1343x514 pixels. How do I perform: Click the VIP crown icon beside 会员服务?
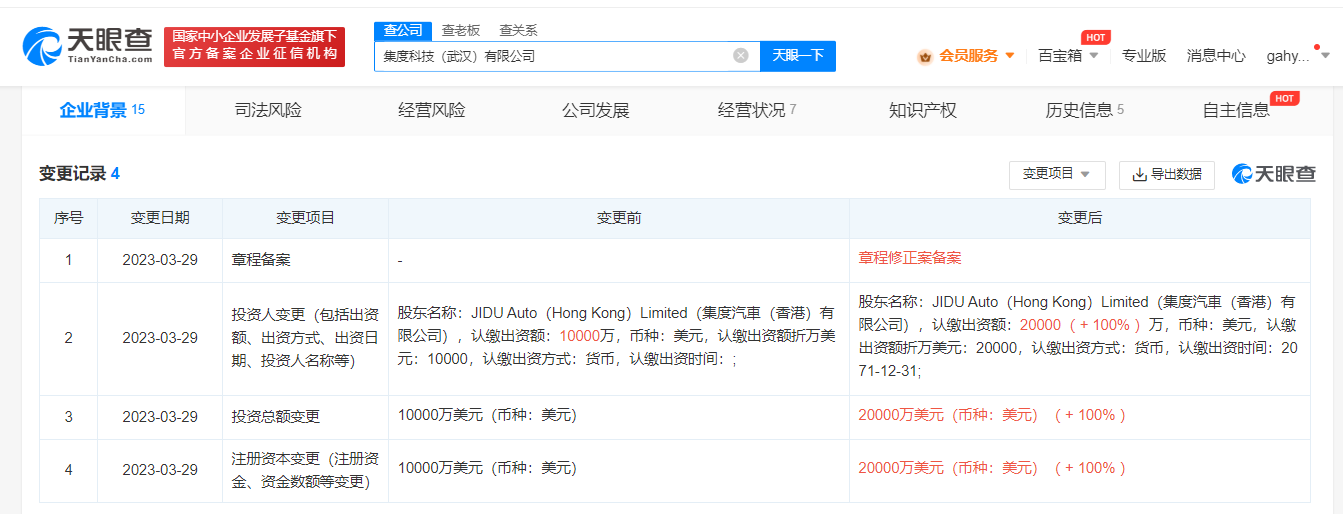click(925, 56)
